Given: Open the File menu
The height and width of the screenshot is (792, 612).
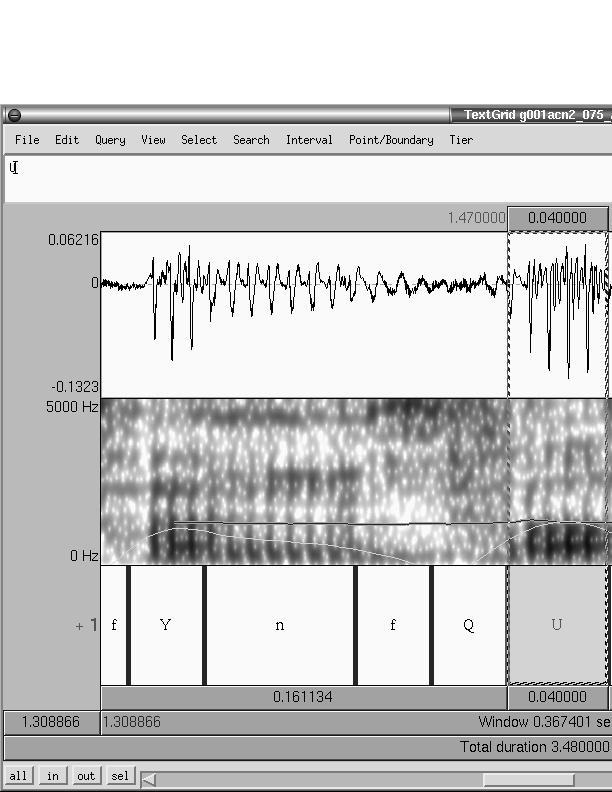Looking at the screenshot, I should [27, 140].
